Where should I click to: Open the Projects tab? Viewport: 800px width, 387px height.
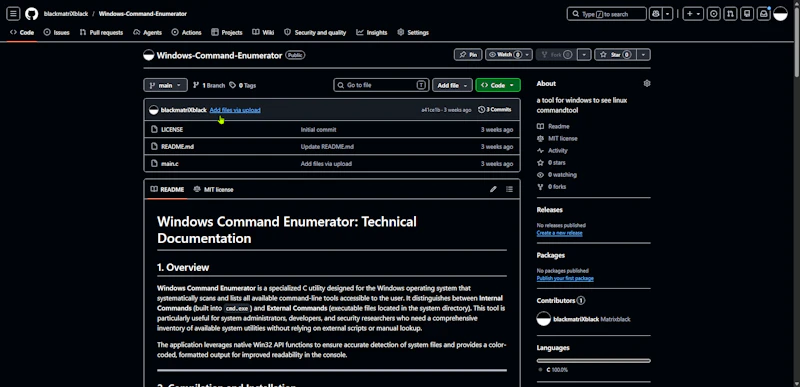pyautogui.click(x=227, y=33)
